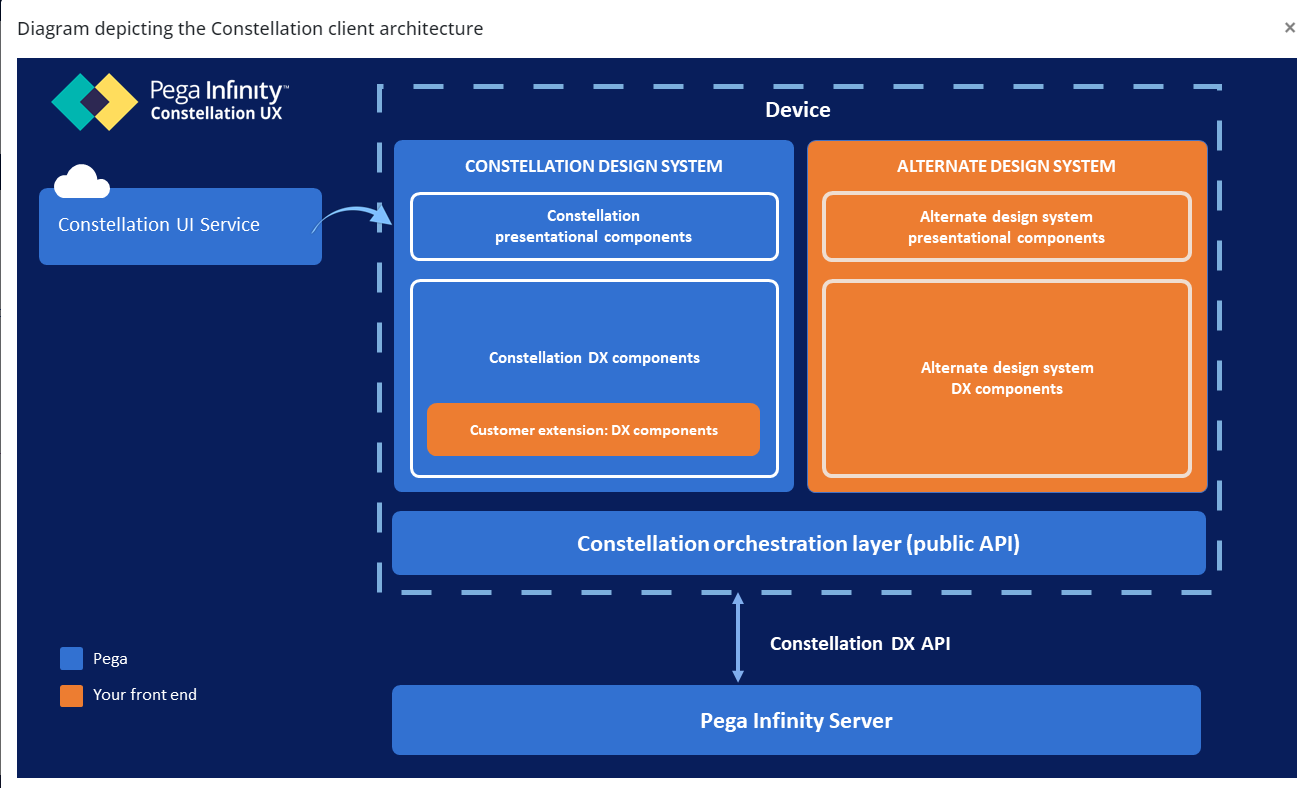Click the diagram dialog title text
This screenshot has height=788, width=1311.
coord(250,29)
